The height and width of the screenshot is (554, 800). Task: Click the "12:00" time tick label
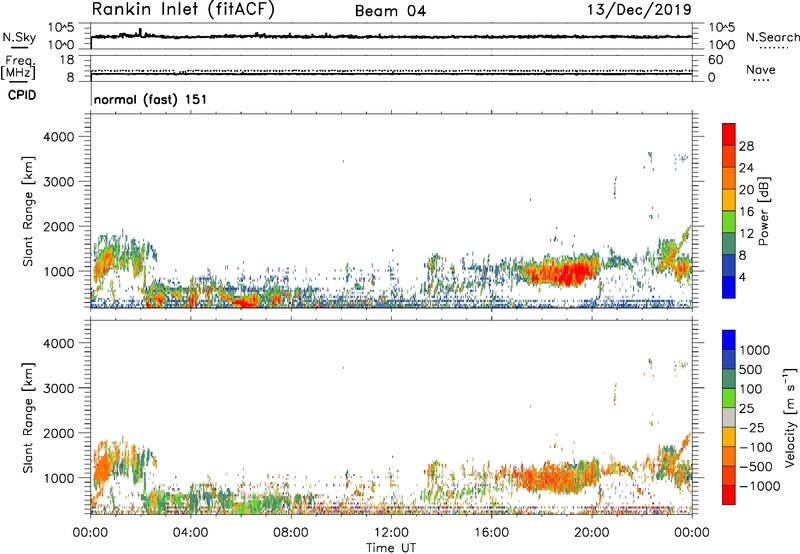point(391,533)
